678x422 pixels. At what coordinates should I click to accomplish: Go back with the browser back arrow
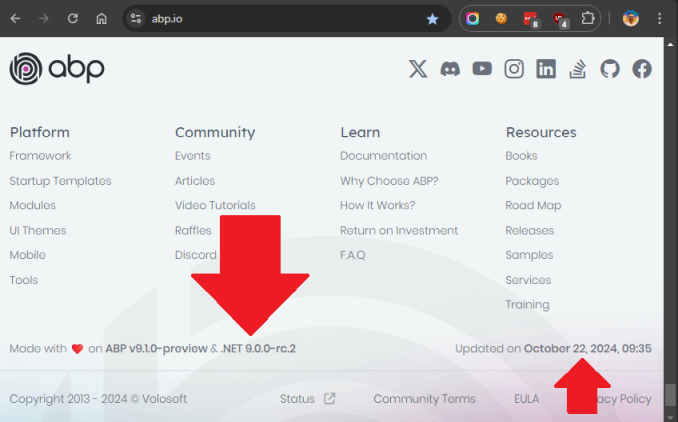[x=16, y=19]
